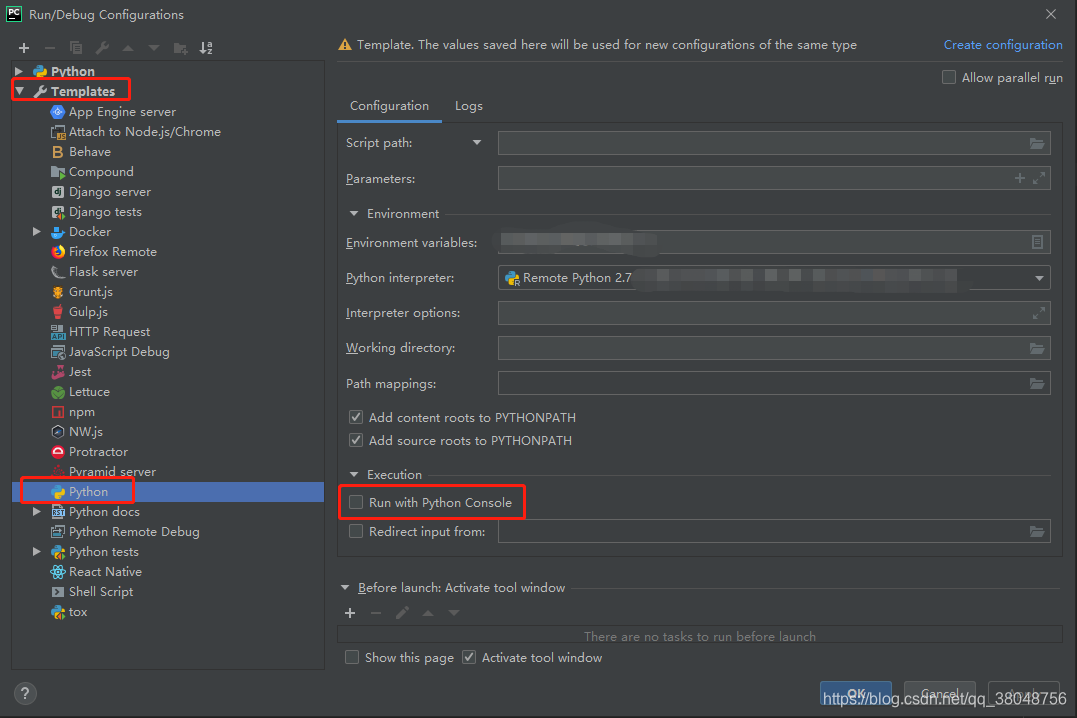1077x718 pixels.
Task: Enable Allow parallel run
Action: (949, 77)
